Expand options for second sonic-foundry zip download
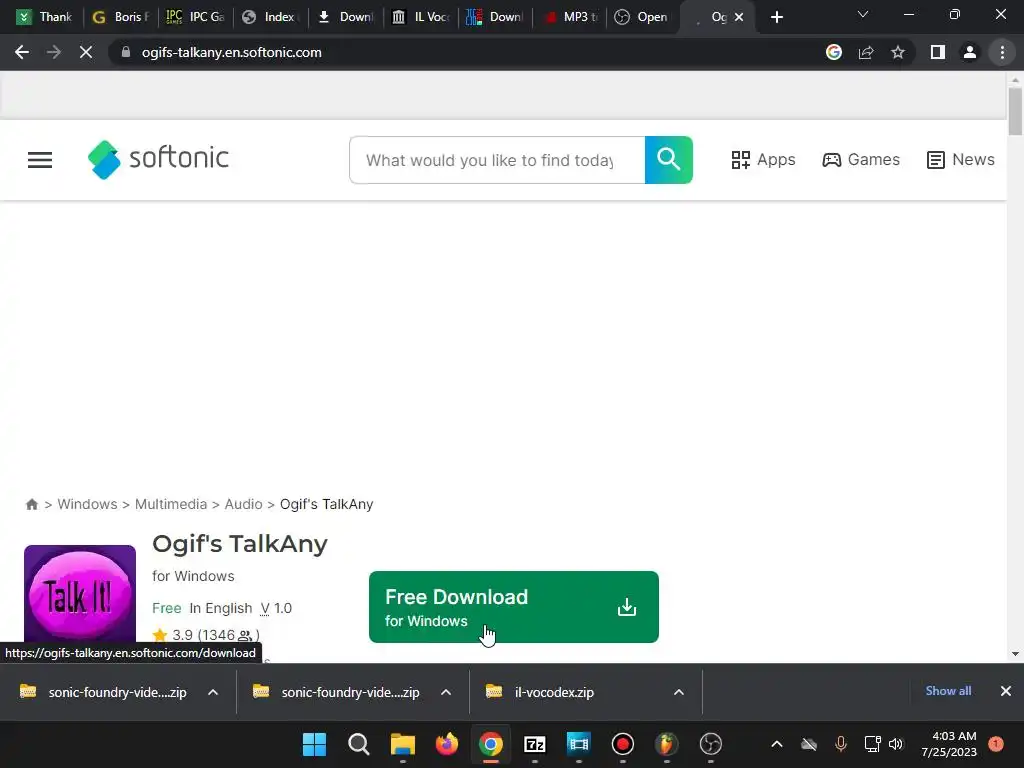 coord(446,692)
